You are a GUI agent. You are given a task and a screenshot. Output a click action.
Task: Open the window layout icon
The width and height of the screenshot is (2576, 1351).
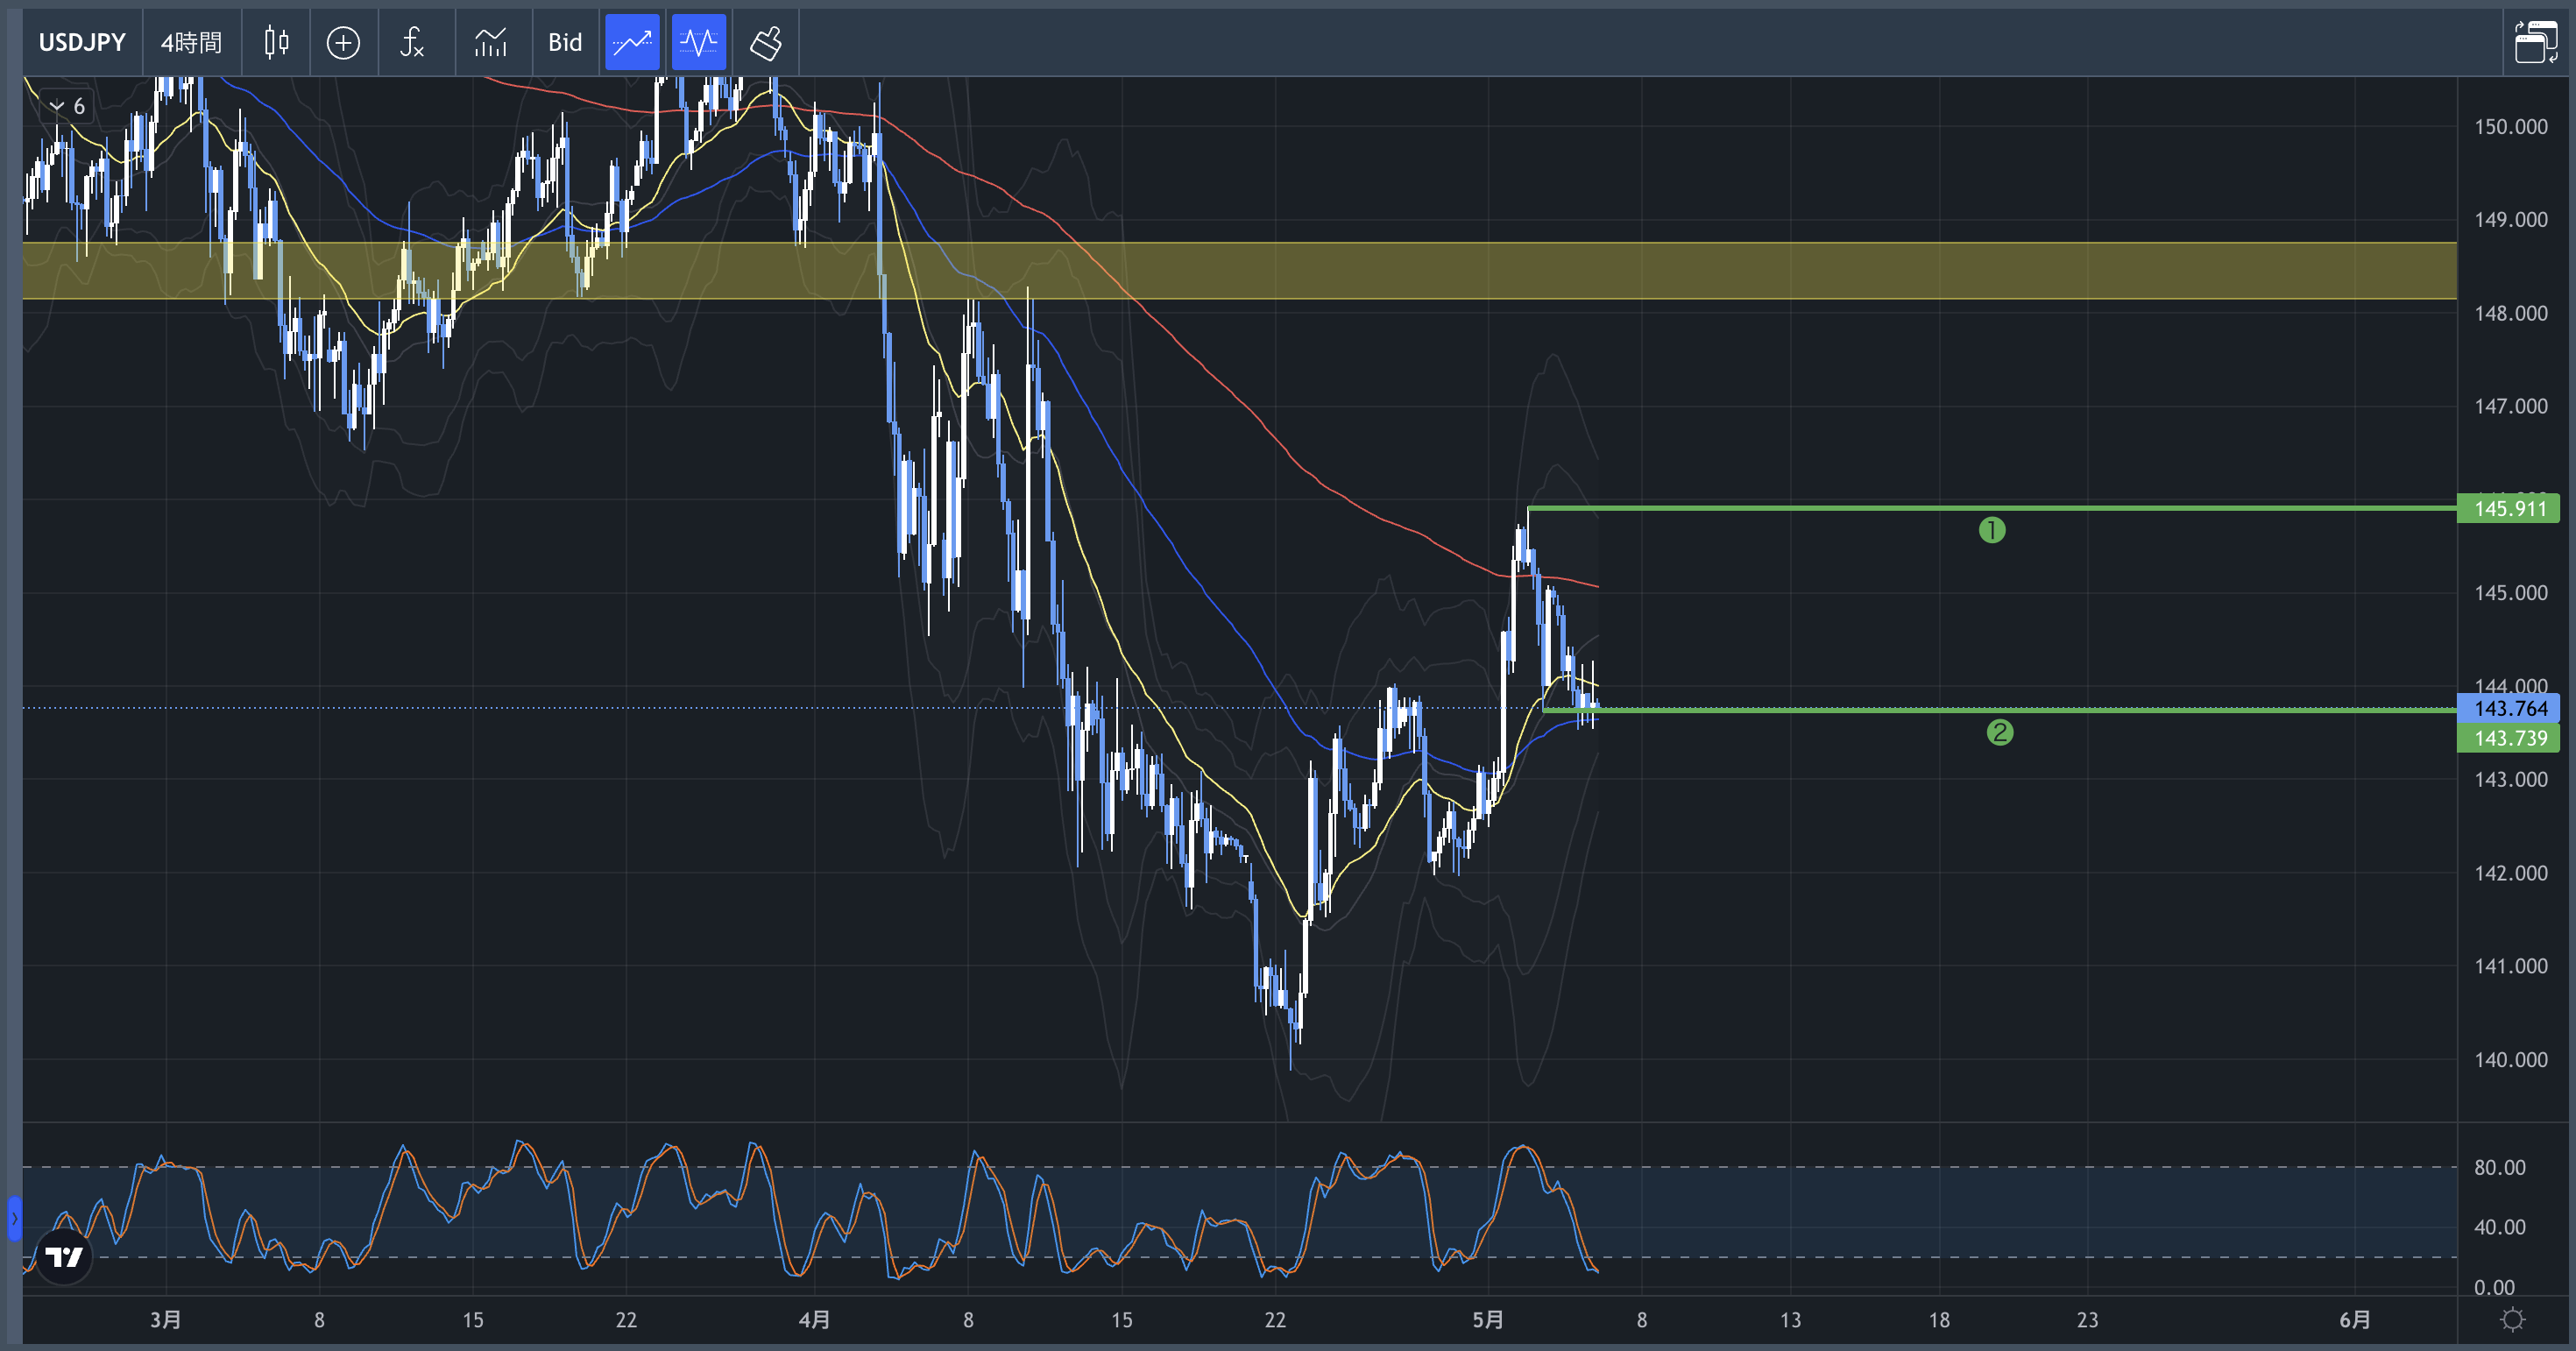click(x=2535, y=42)
